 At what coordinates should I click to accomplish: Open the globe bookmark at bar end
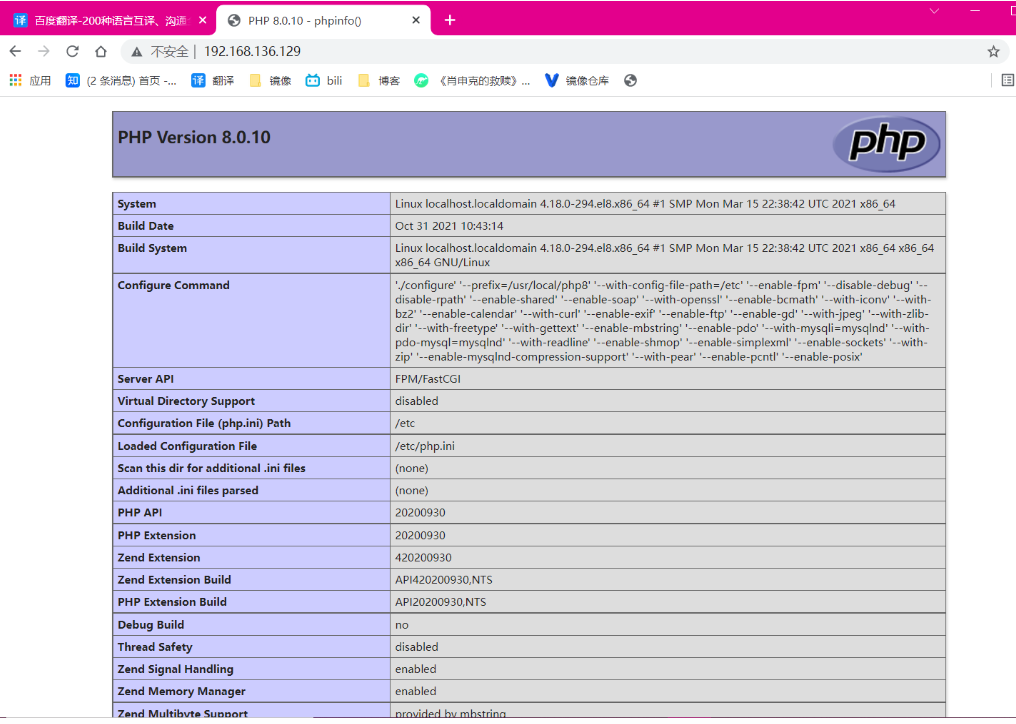point(630,80)
